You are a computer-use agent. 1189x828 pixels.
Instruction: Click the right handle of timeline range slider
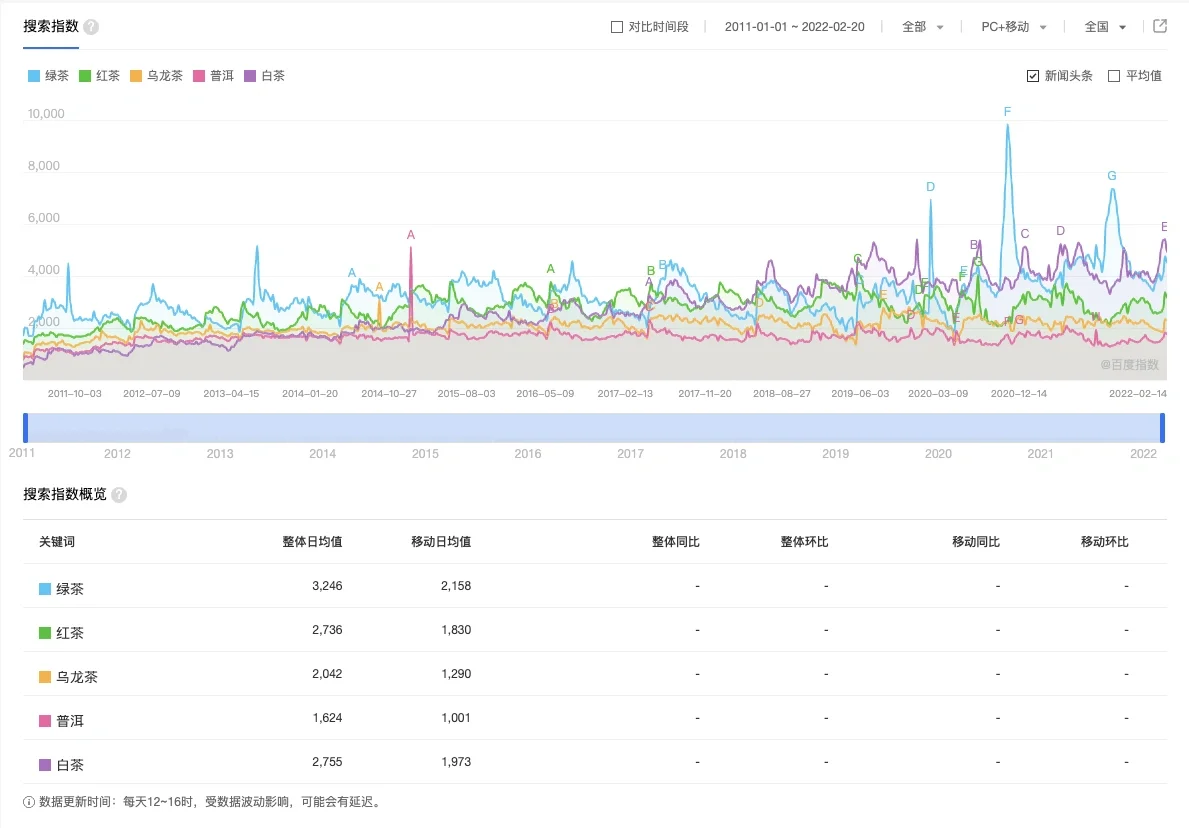click(x=1162, y=428)
